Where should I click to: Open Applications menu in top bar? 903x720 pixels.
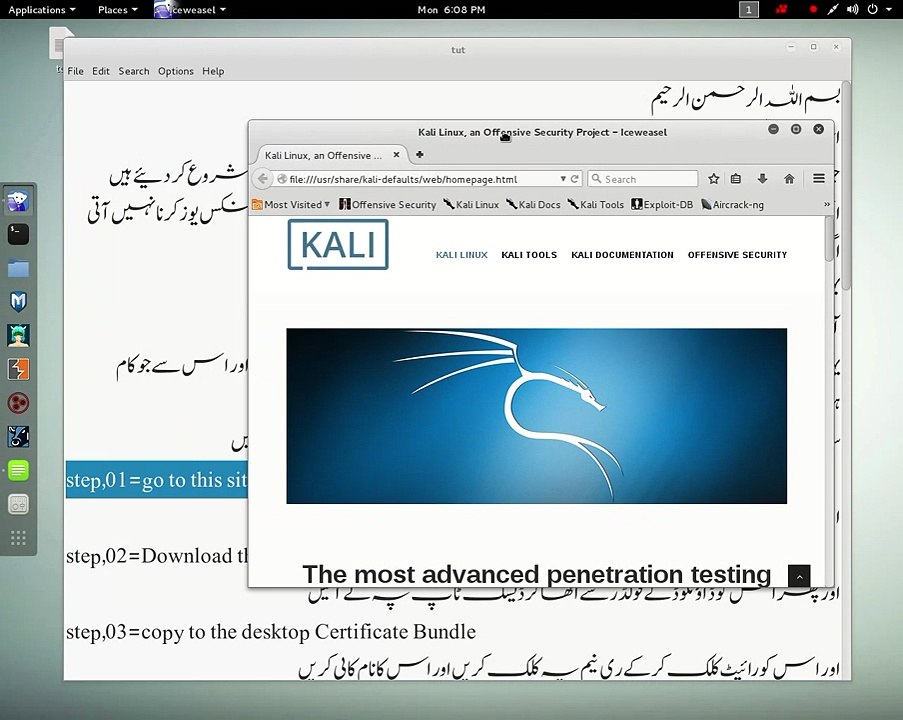point(41,10)
